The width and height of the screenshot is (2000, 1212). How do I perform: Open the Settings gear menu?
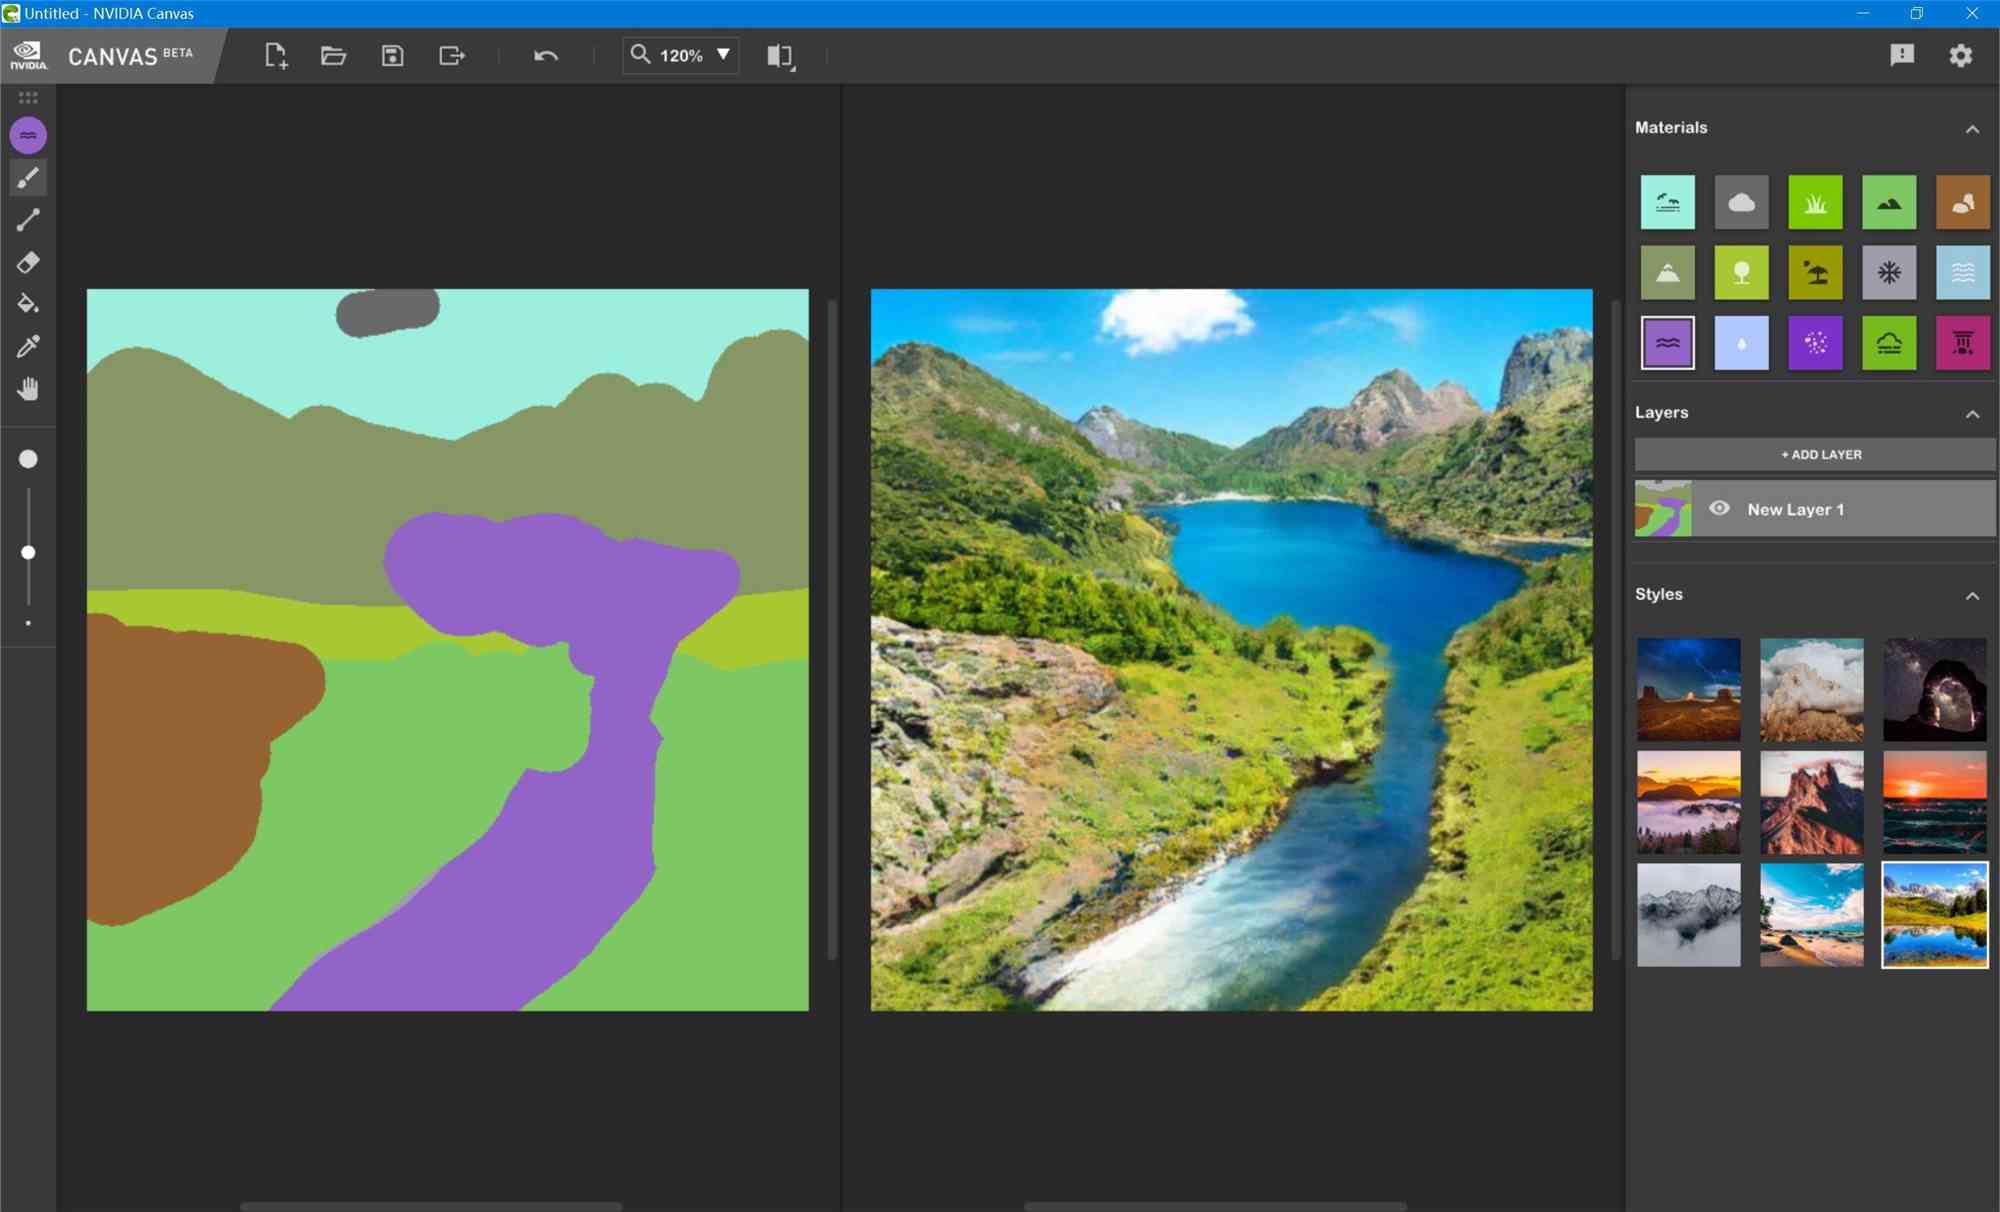(x=1961, y=54)
